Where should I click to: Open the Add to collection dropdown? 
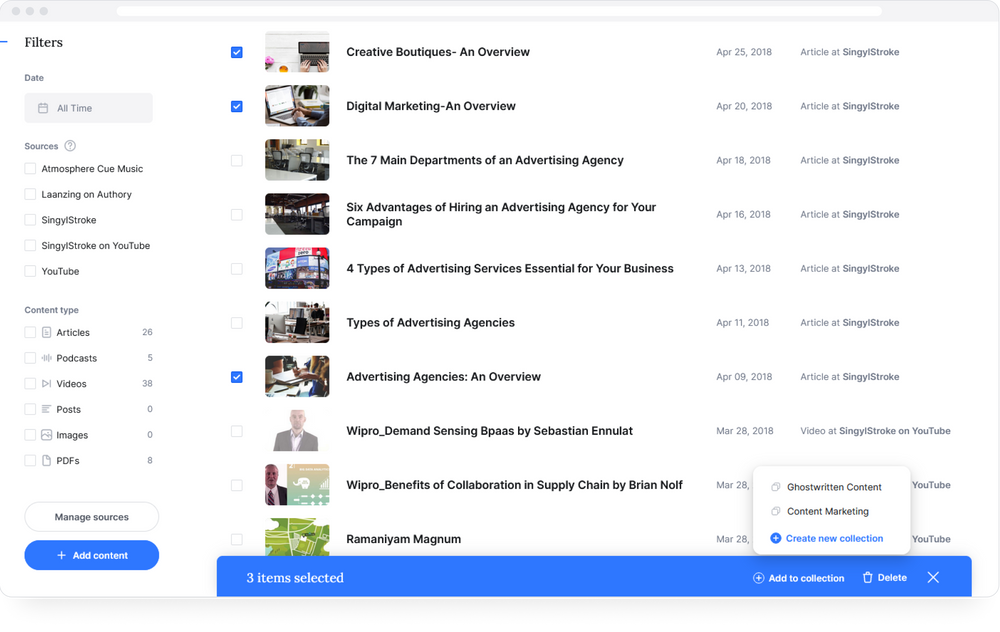[799, 577]
